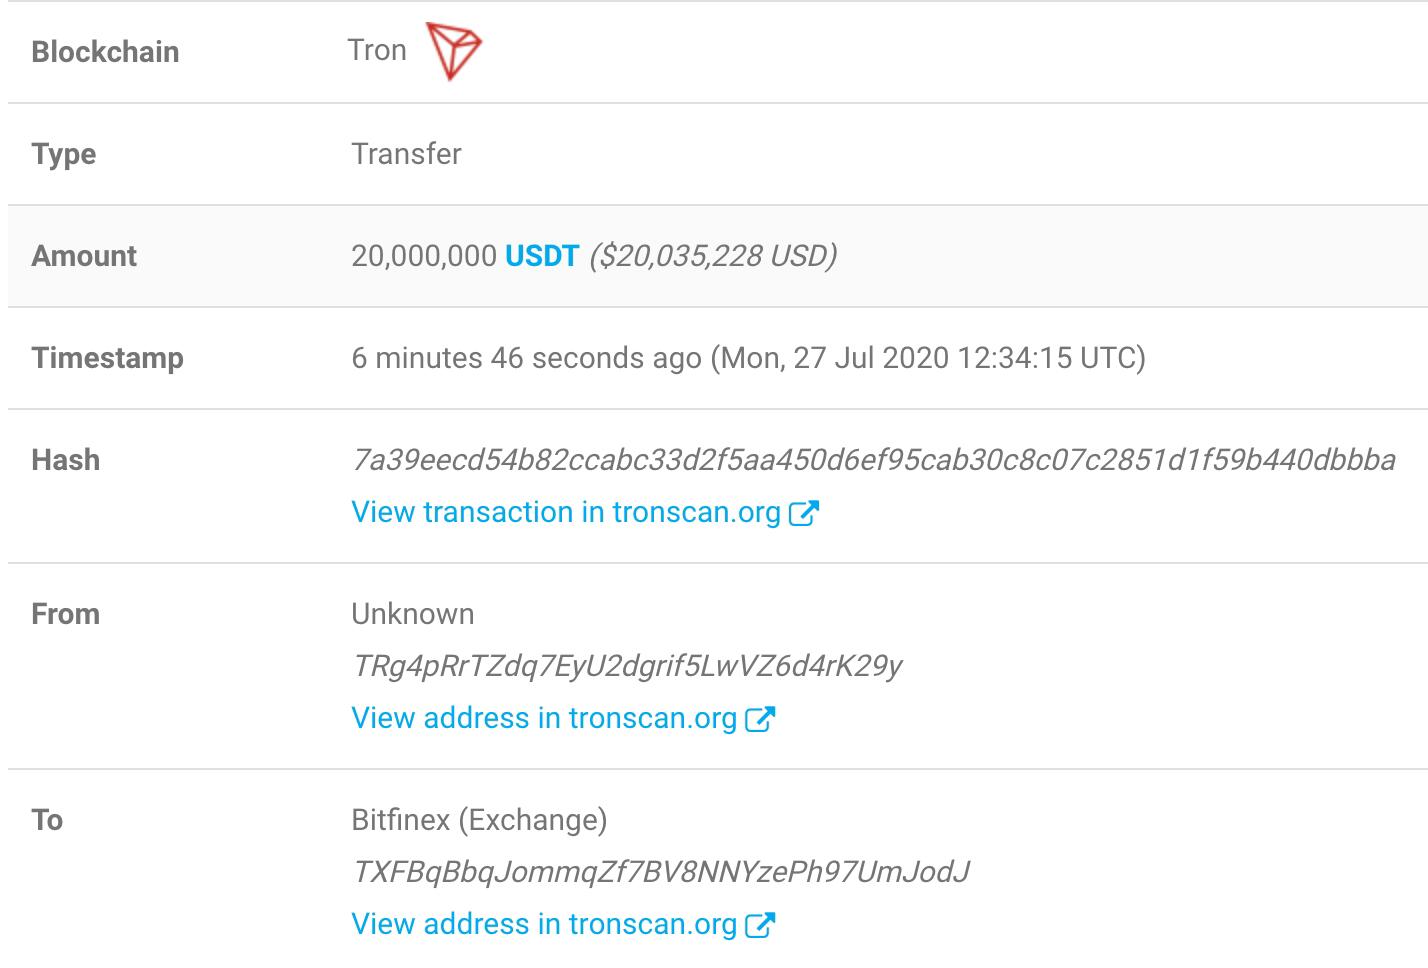Screen dimensions: 1428x968
Task: Click the Transfer type value
Action: (405, 154)
